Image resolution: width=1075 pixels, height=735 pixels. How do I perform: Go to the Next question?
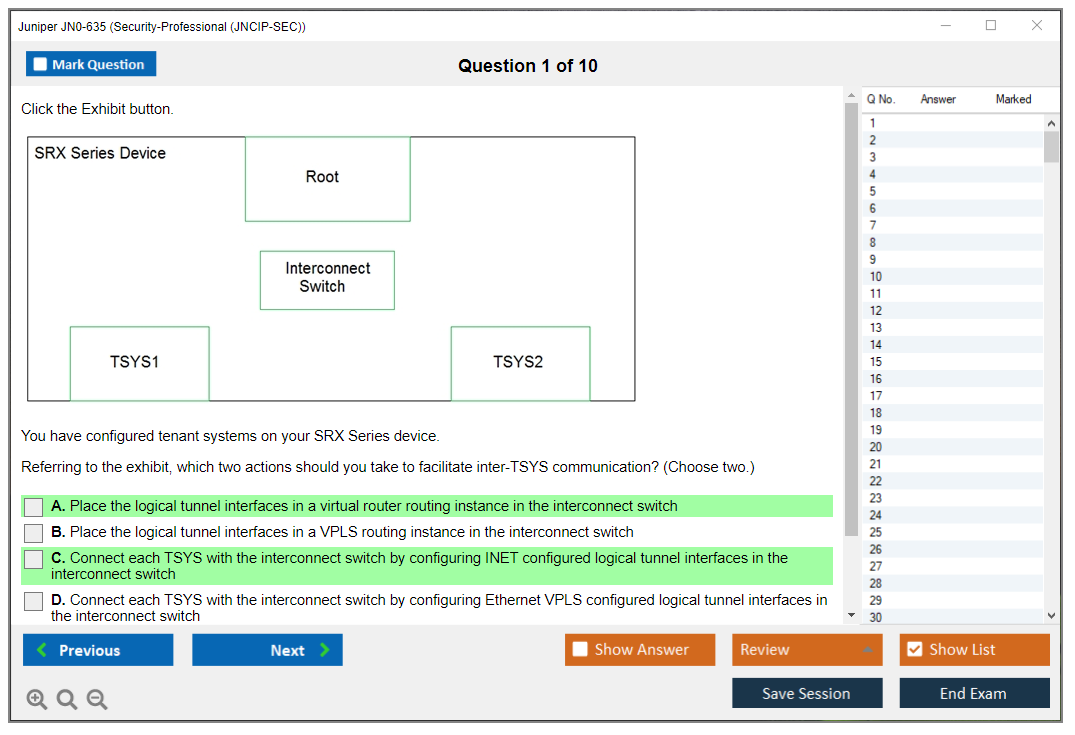[x=267, y=650]
